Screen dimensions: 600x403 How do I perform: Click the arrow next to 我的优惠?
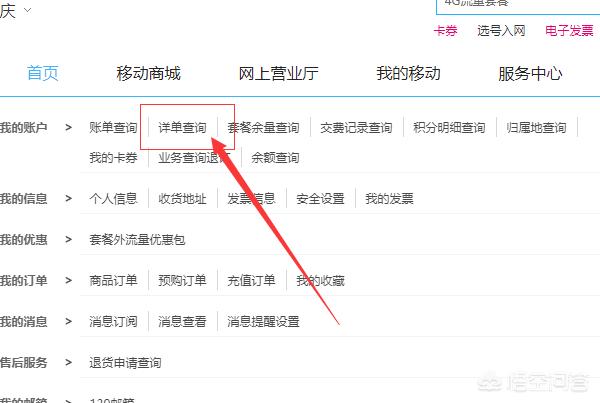[68, 240]
